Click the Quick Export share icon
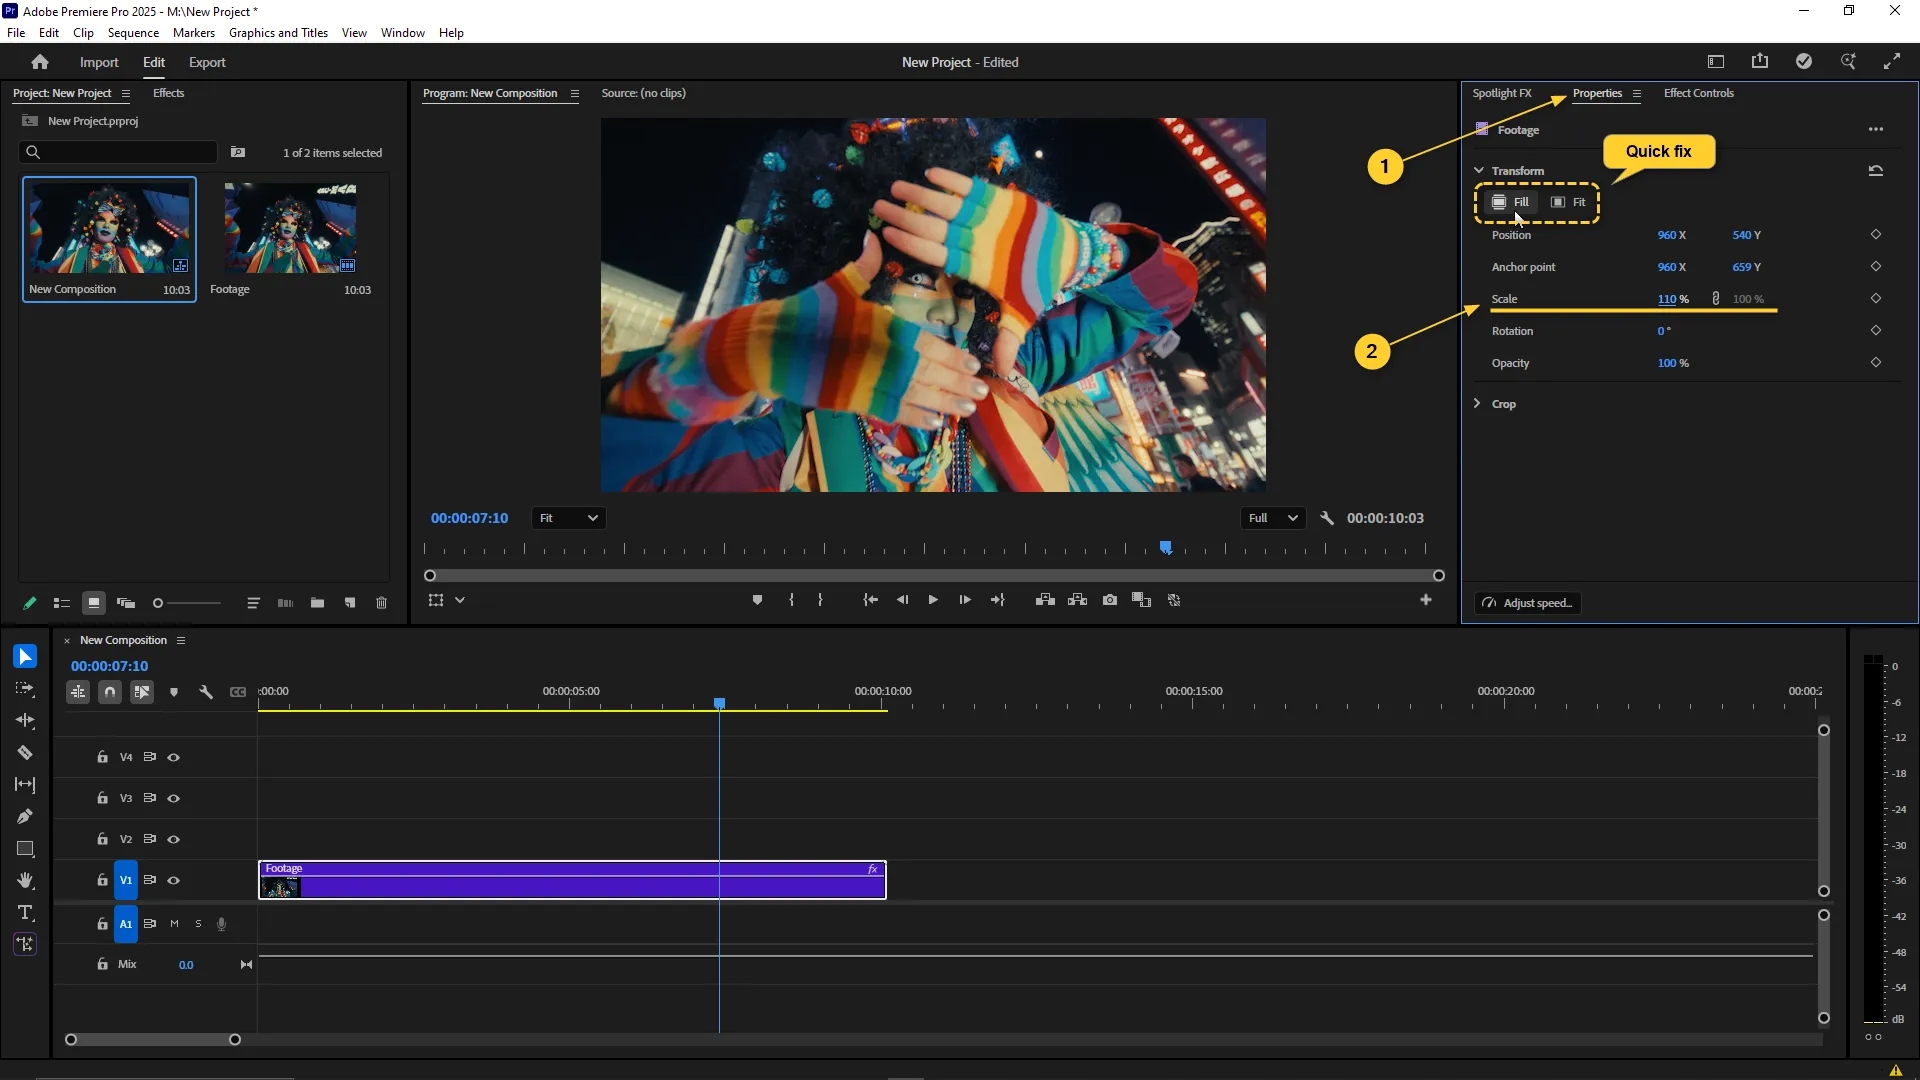1920x1080 pixels. (x=1760, y=62)
